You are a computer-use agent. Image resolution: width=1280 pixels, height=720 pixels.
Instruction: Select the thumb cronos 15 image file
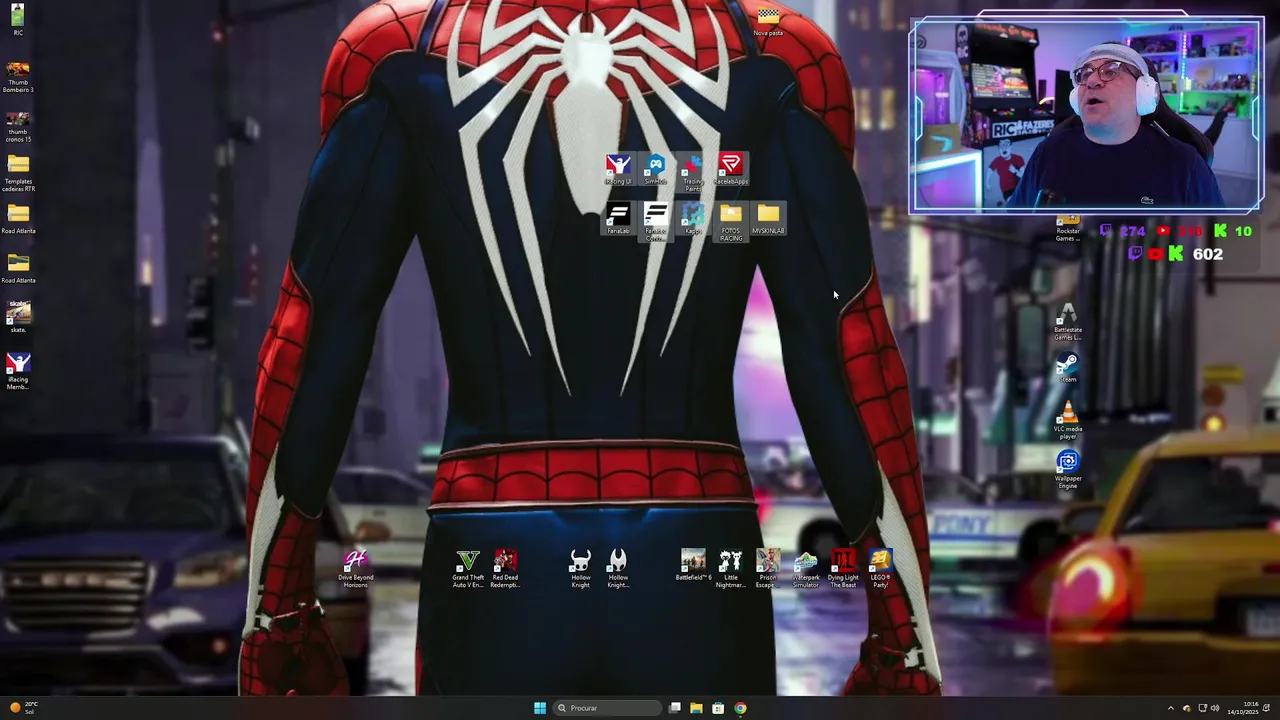[18, 127]
